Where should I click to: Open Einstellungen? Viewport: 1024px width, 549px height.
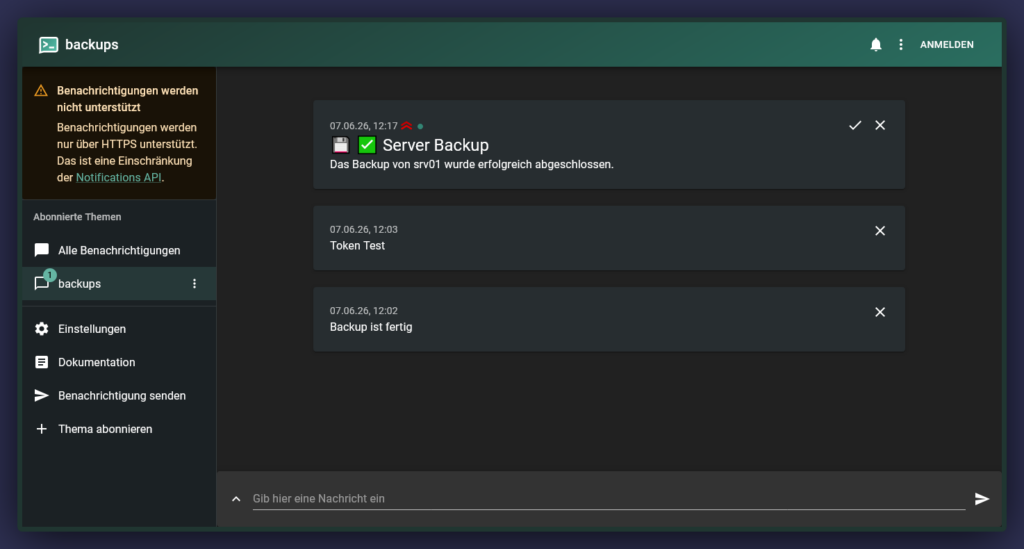click(x=119, y=329)
